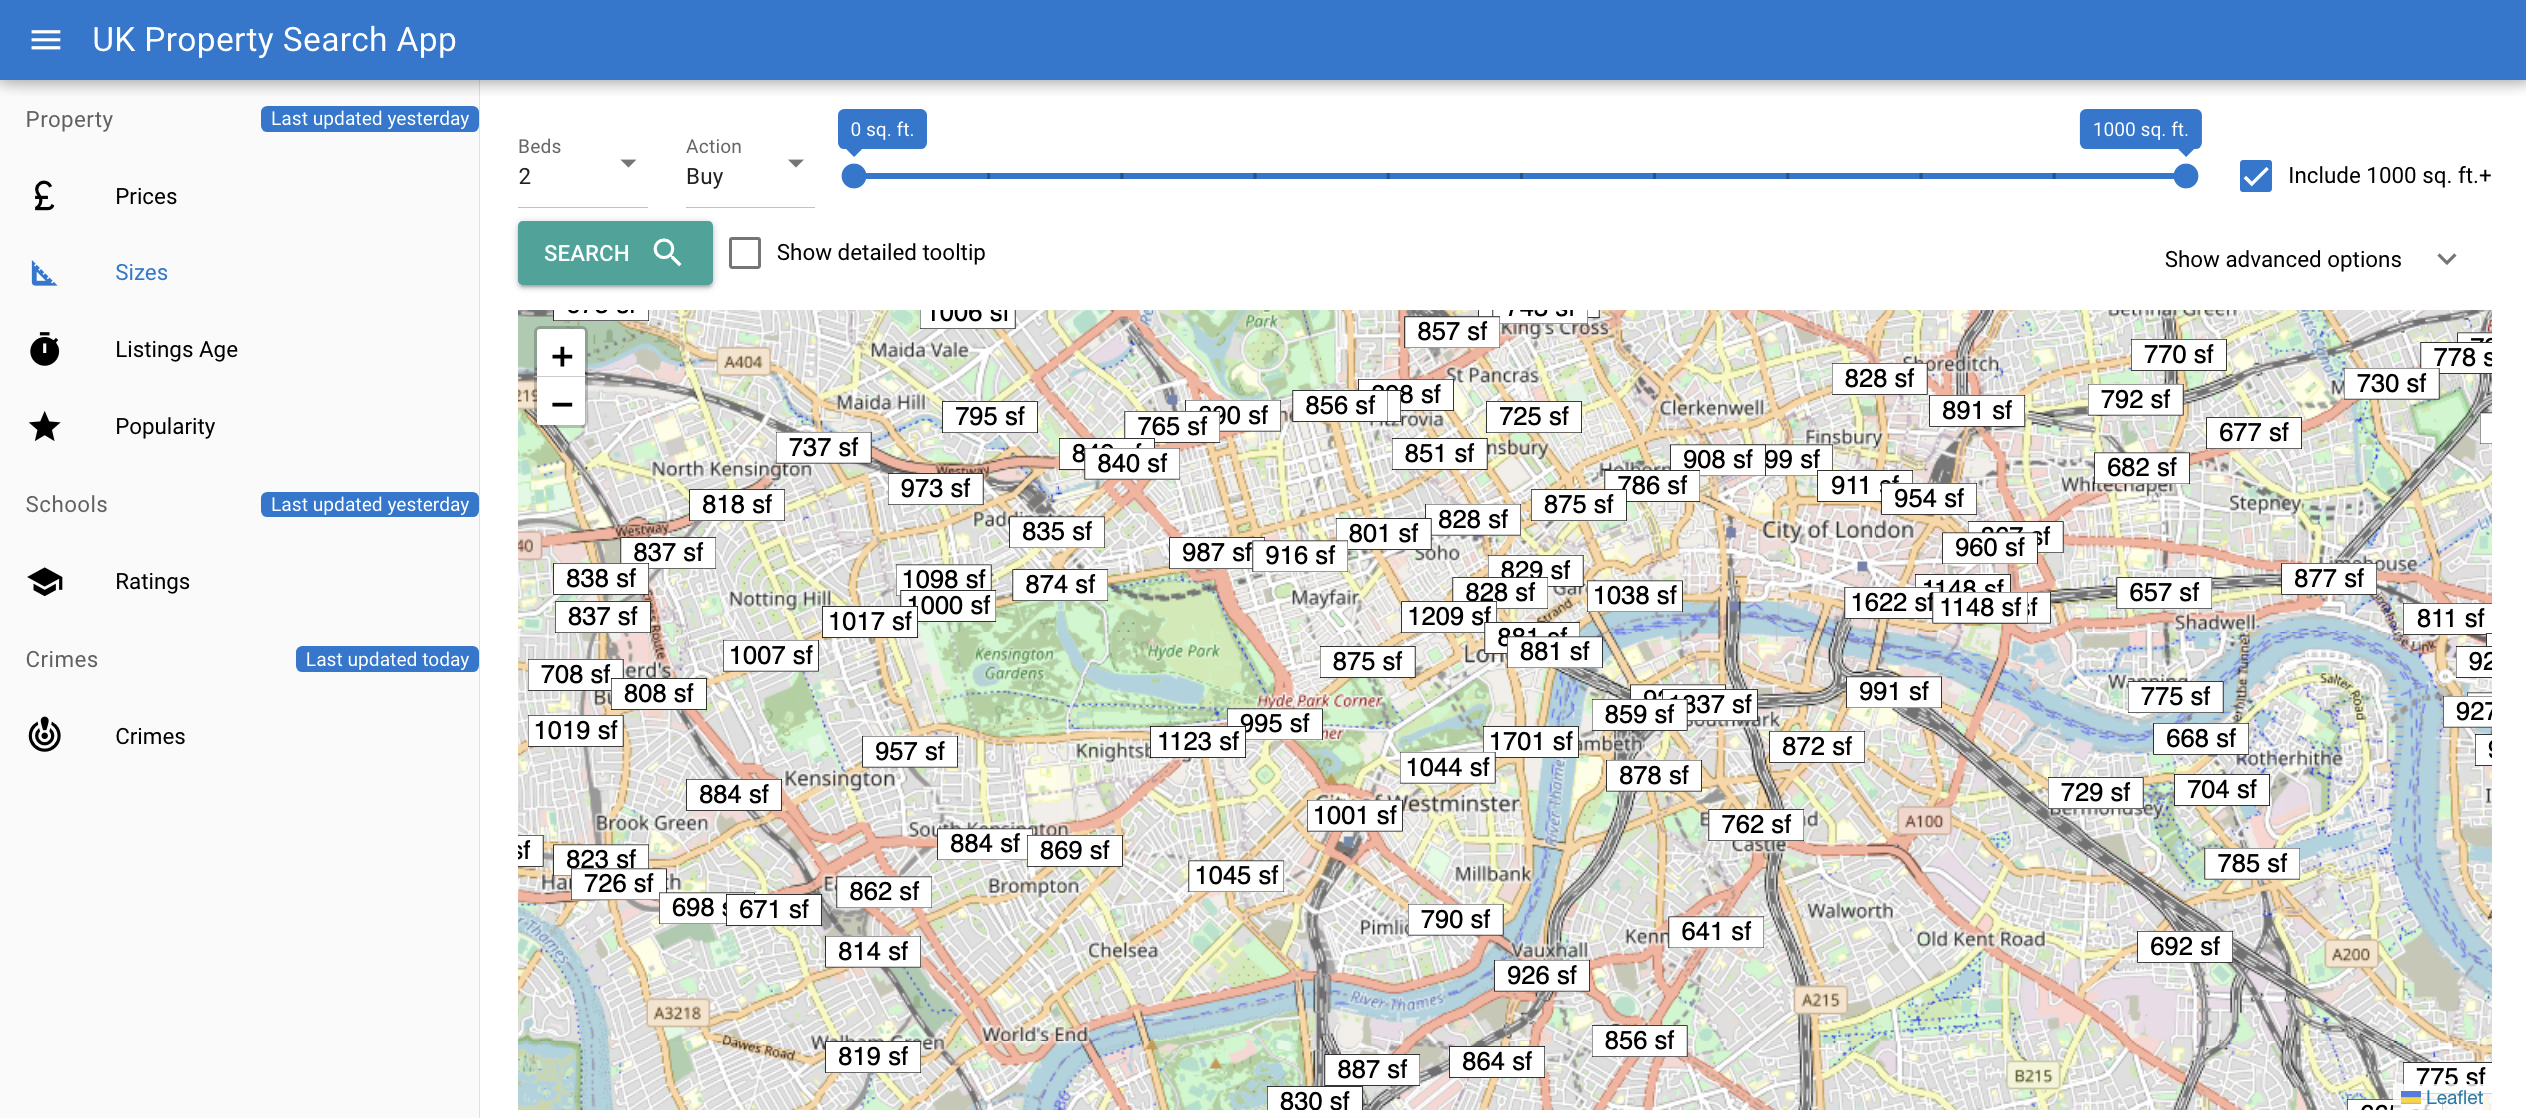2526x1118 pixels.
Task: Click the 692 sf map marker
Action: [2185, 947]
